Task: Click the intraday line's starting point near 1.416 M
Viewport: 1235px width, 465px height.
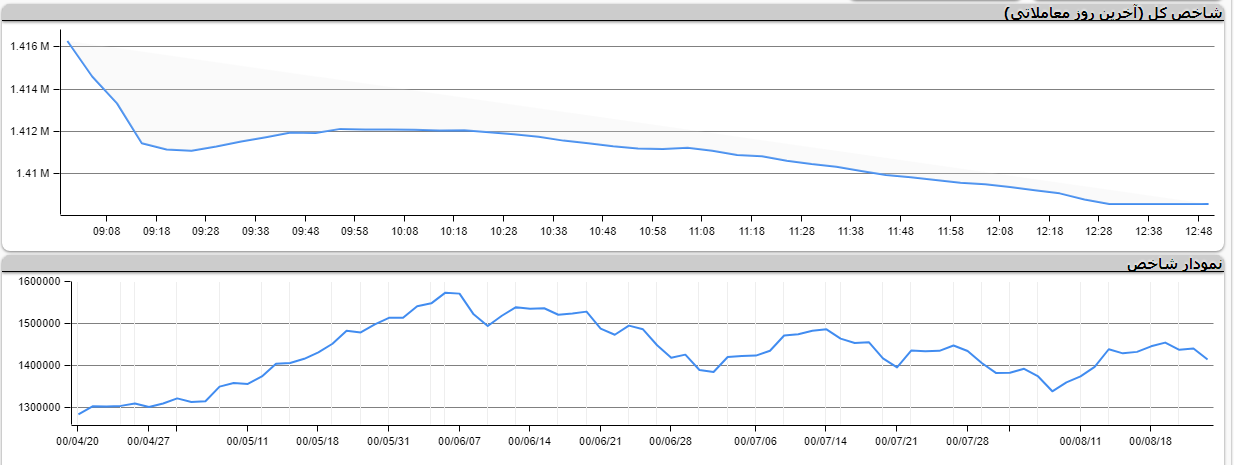Action: click(x=67, y=41)
